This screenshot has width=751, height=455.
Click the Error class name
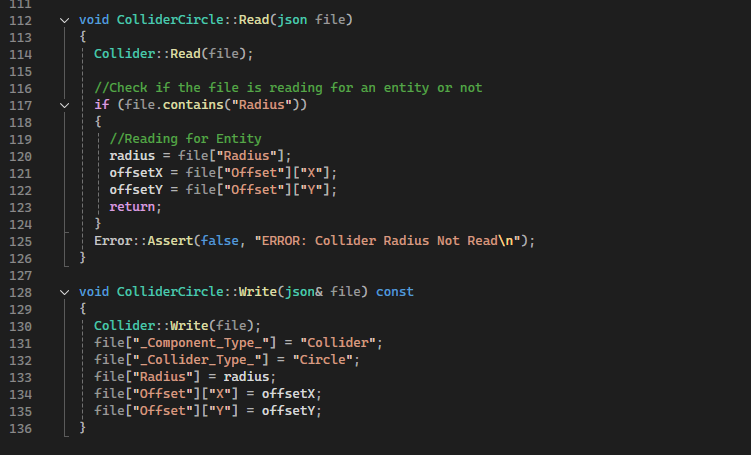[113, 241]
